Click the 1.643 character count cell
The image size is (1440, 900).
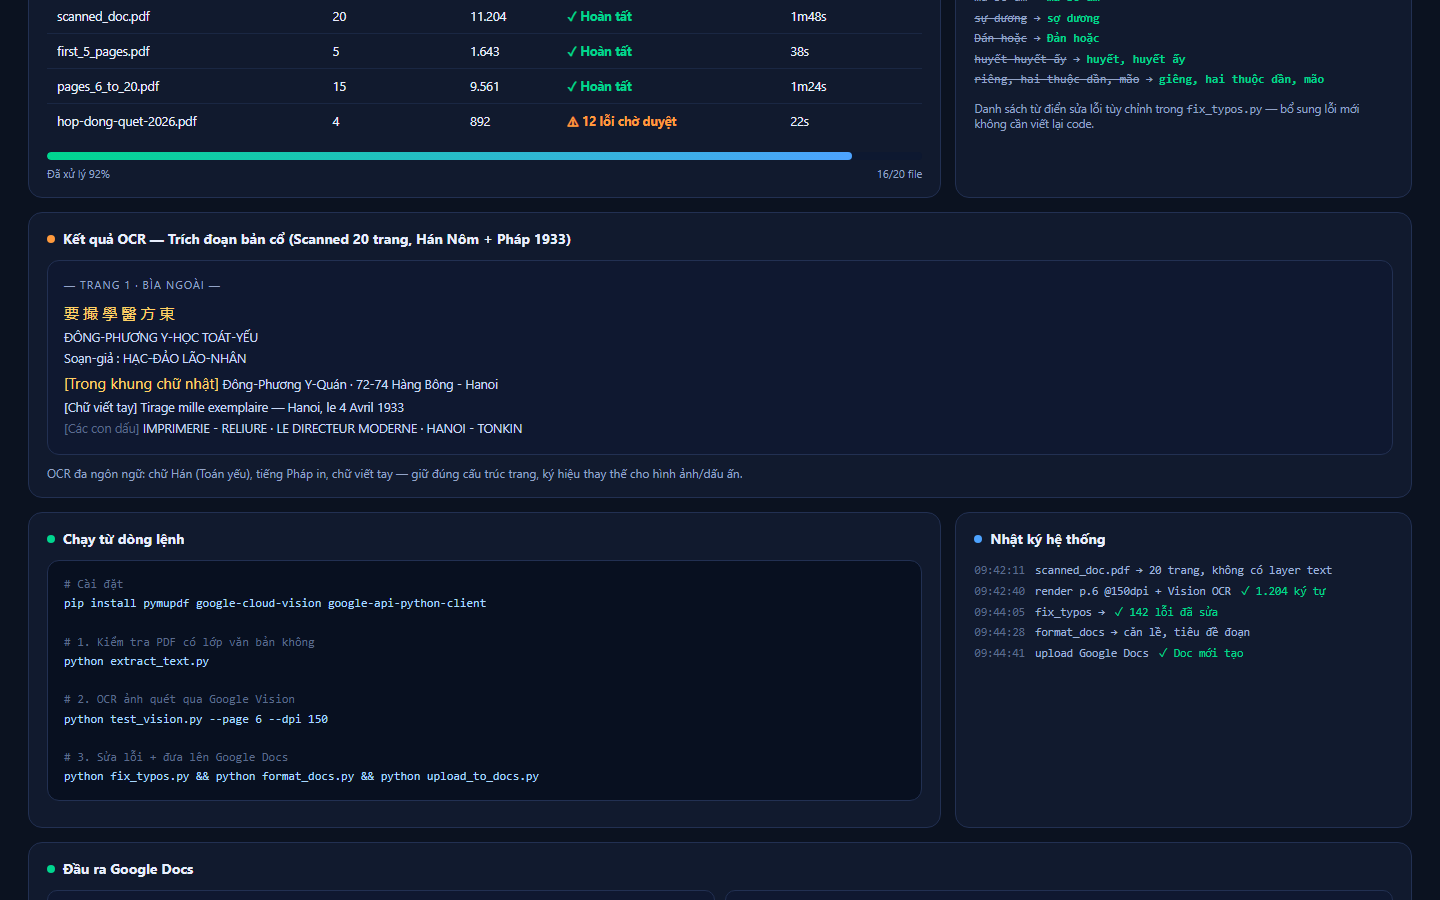coord(485,52)
